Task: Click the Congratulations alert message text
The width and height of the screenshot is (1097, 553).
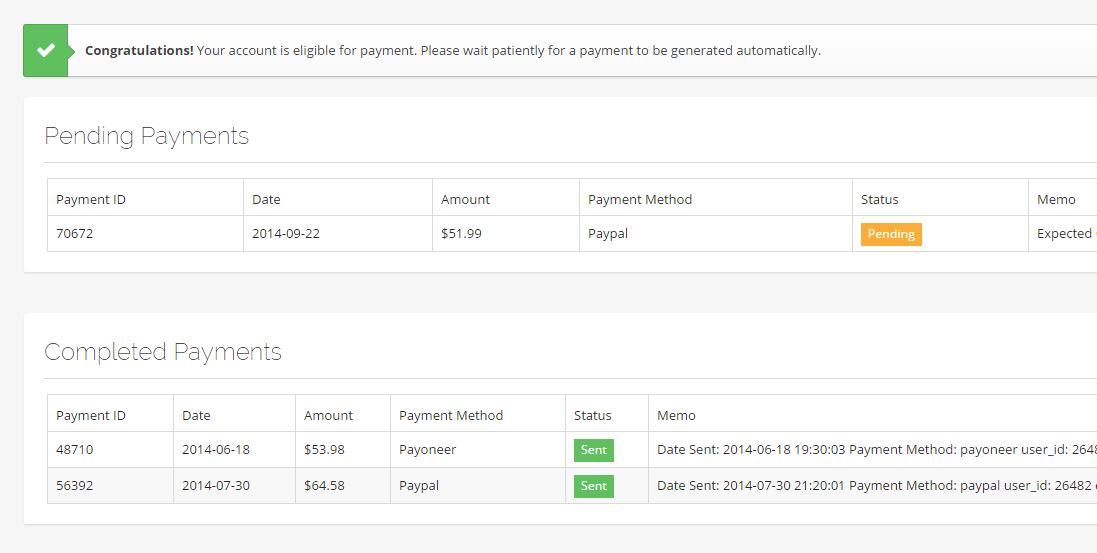Action: click(453, 50)
